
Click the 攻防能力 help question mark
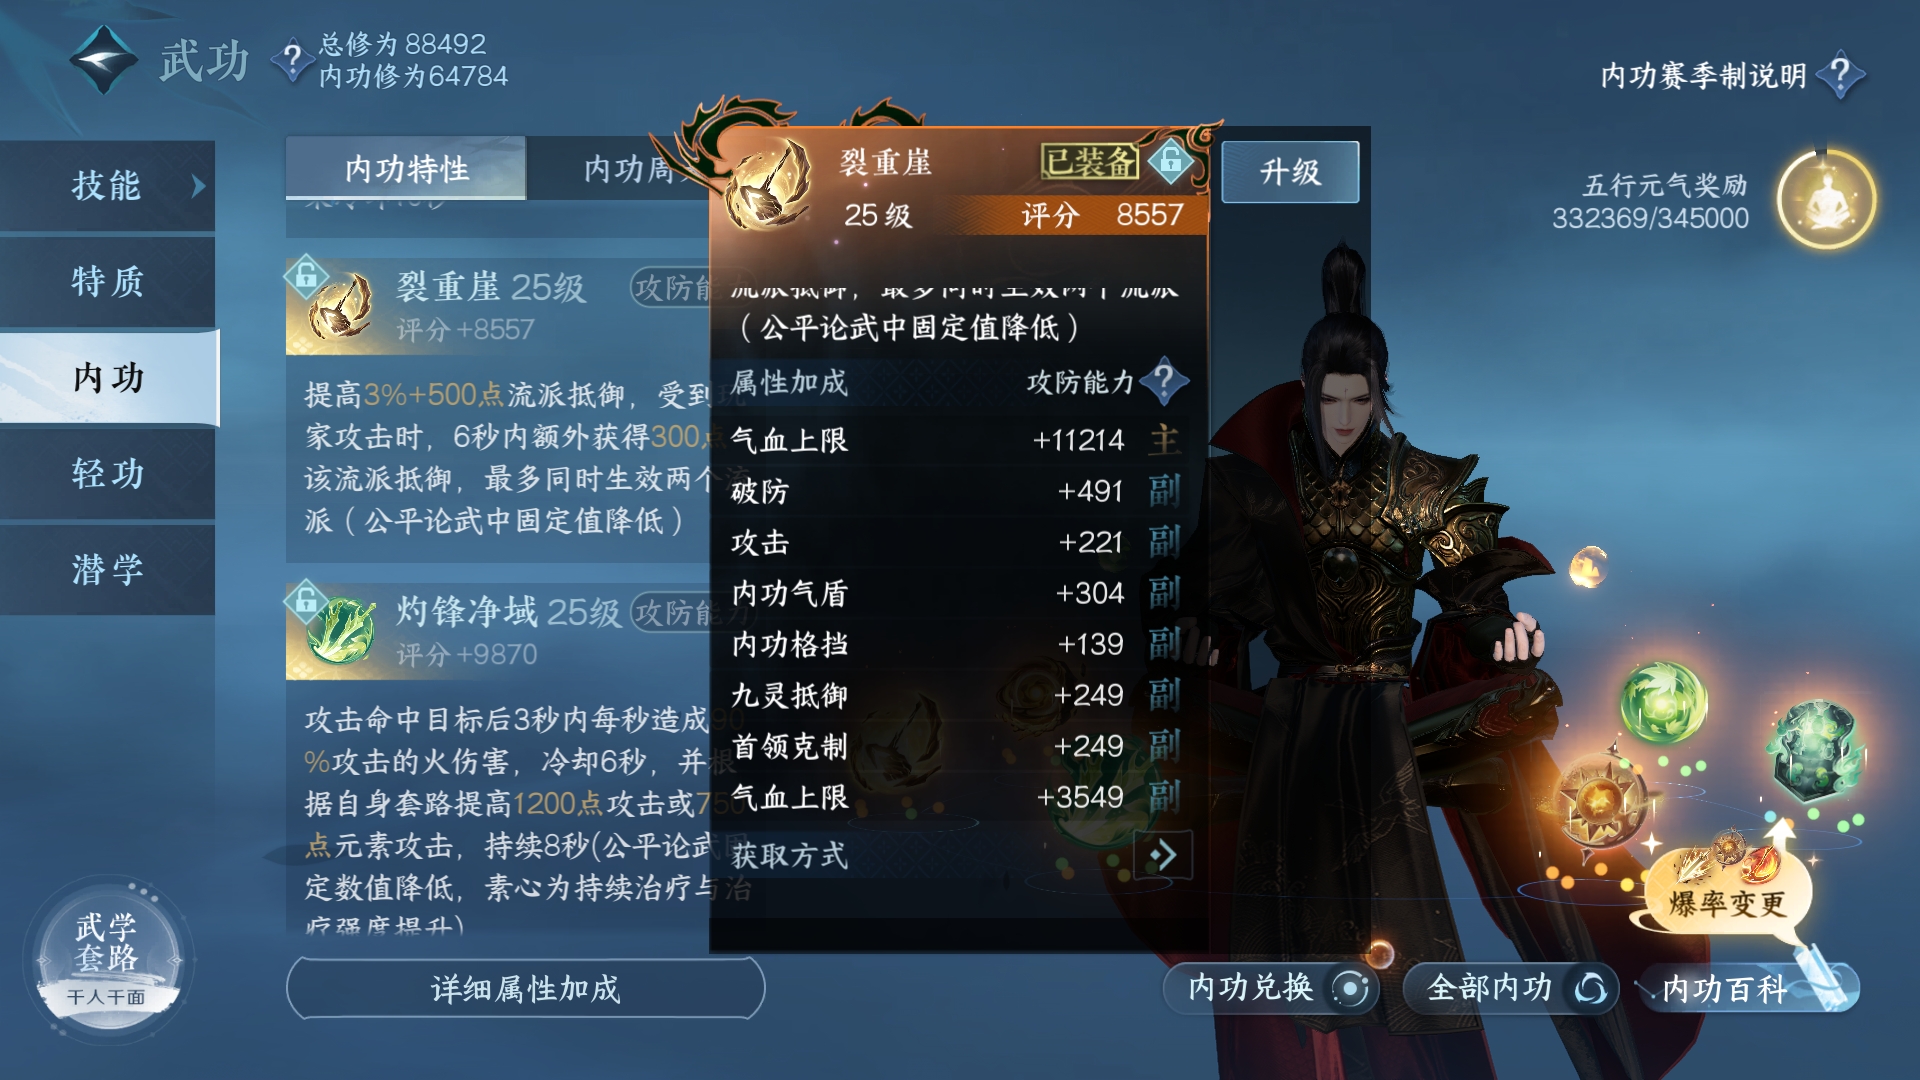tap(1163, 381)
